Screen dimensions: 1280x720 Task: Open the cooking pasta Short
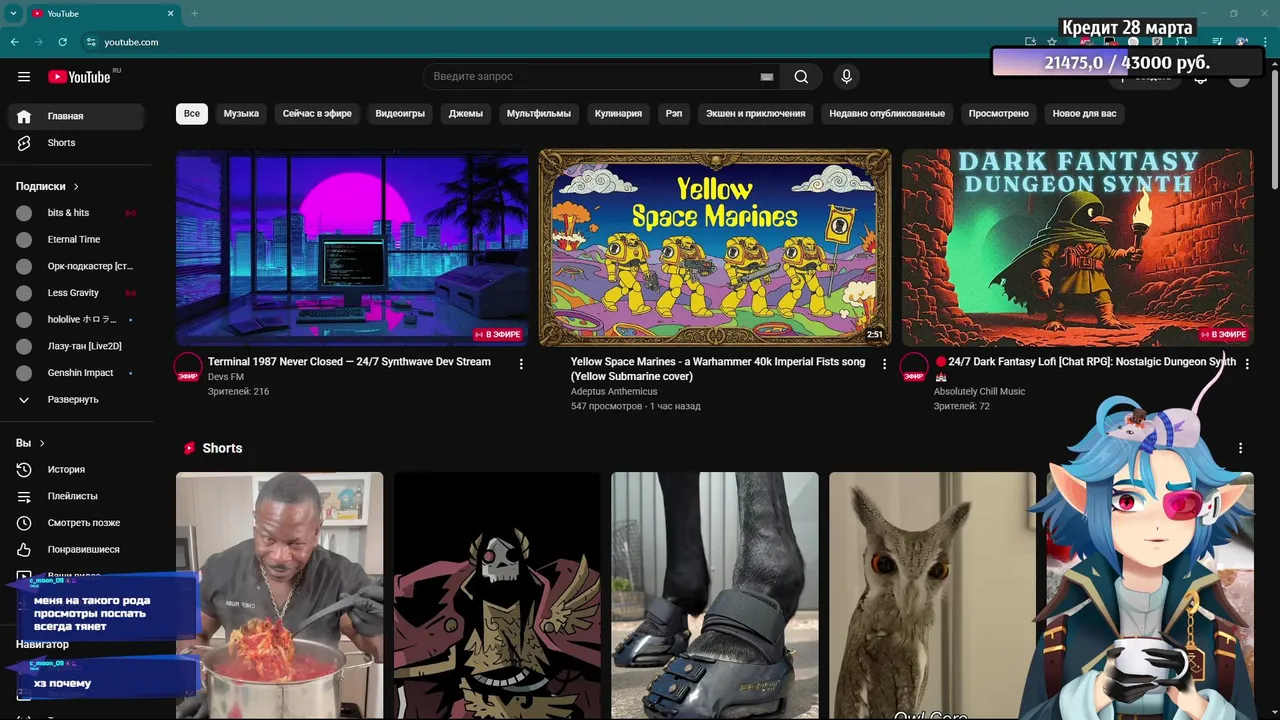(279, 595)
